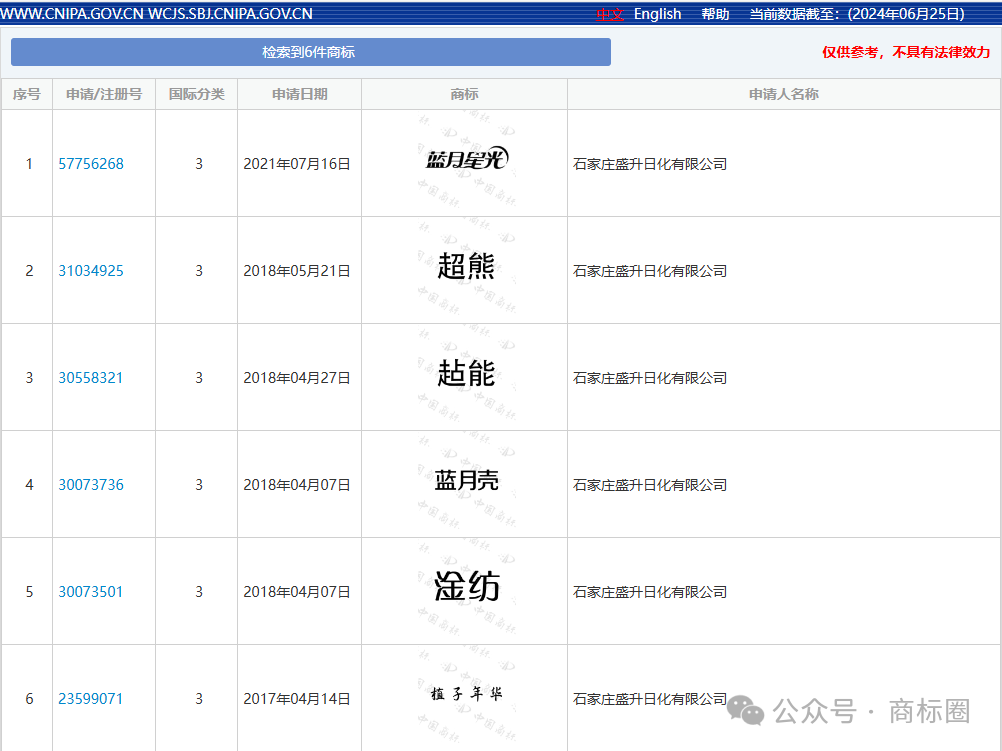
Task: Click the 喆能 trademark image
Action: pos(466,373)
